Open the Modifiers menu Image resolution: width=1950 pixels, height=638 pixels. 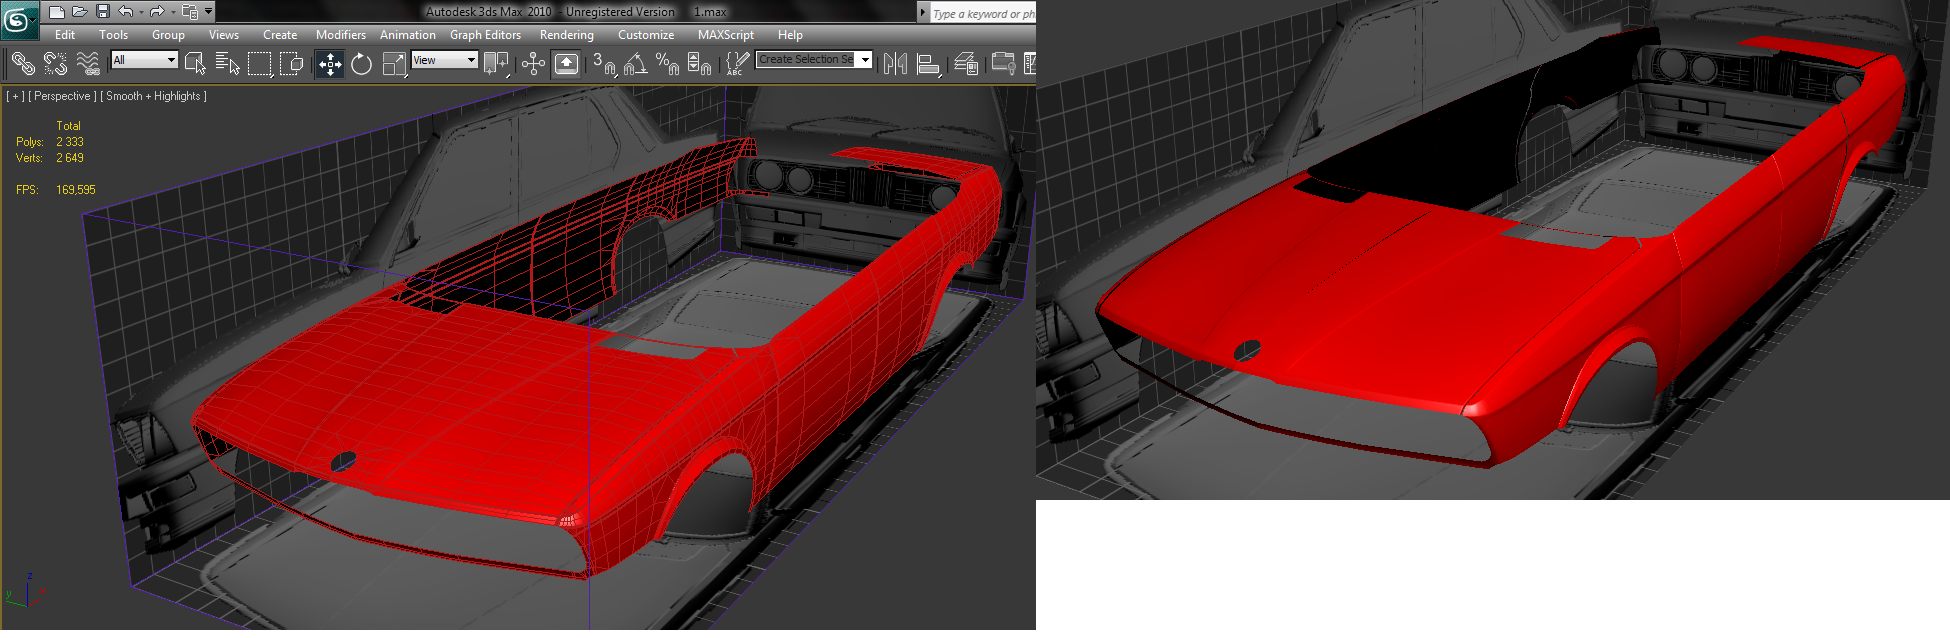point(340,35)
